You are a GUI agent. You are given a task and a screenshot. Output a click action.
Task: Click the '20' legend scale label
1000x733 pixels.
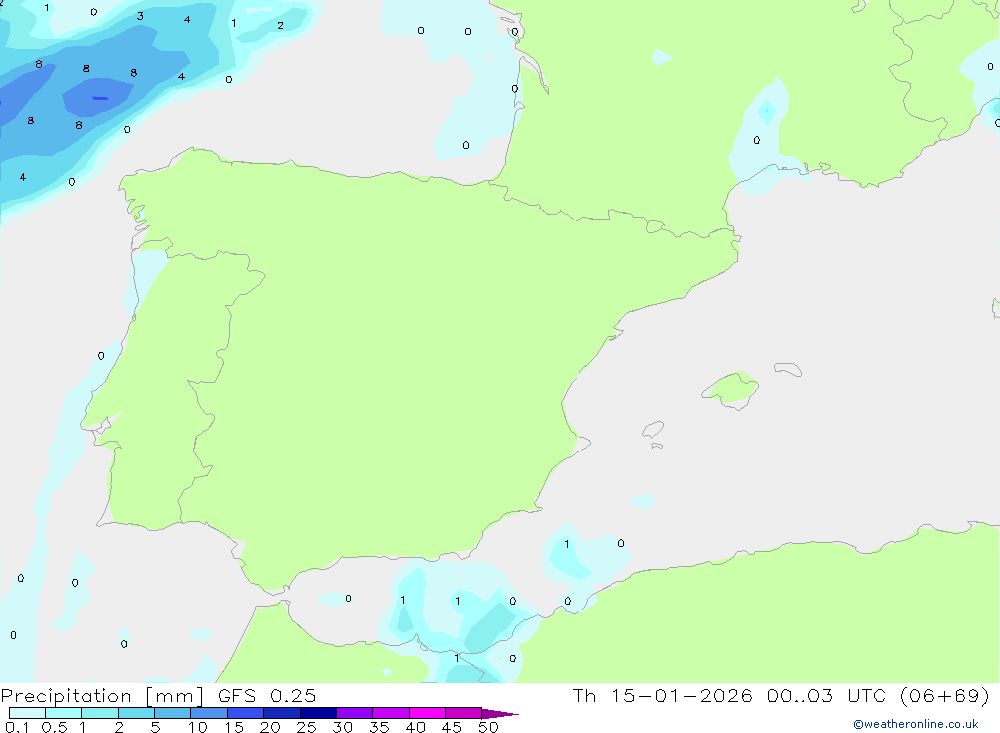click(x=270, y=727)
